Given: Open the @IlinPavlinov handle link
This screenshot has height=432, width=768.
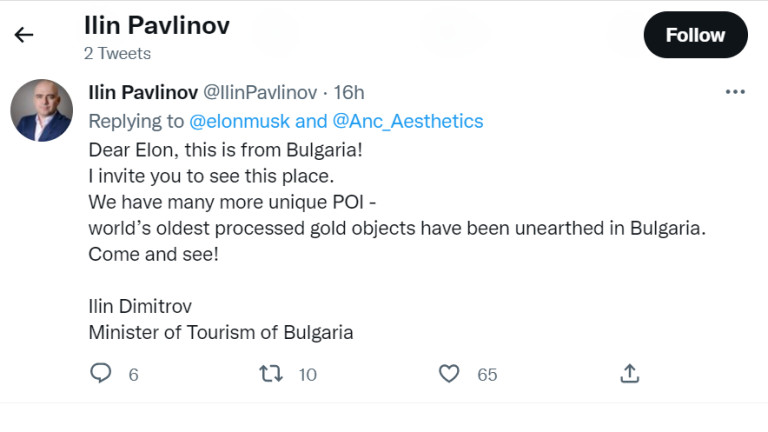Looking at the screenshot, I should point(260,92).
